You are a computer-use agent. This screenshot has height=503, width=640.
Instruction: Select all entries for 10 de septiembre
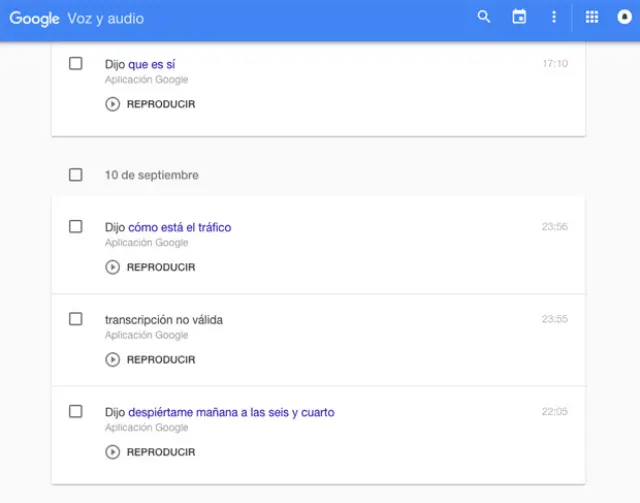click(x=76, y=175)
